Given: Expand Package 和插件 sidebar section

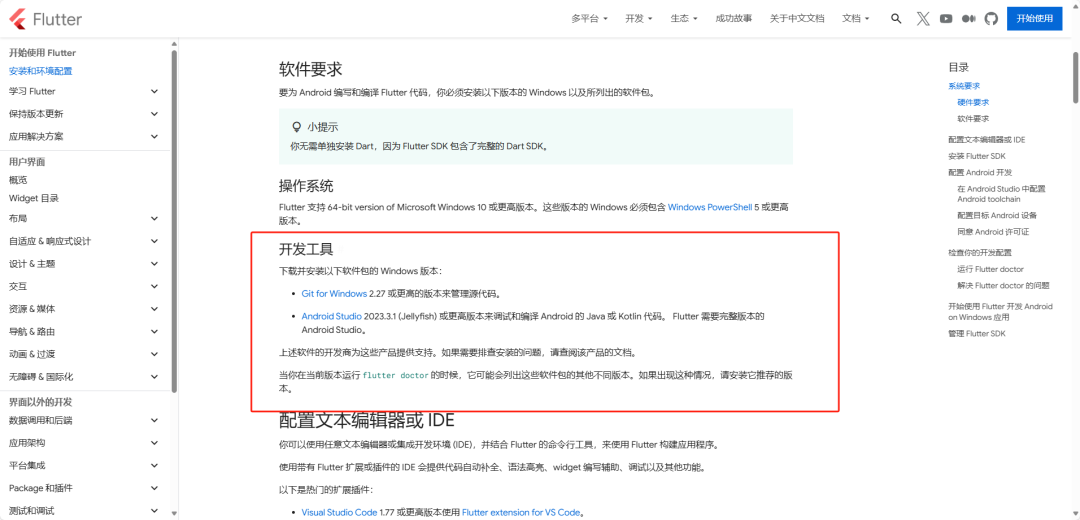Looking at the screenshot, I should pyautogui.click(x=83, y=488).
